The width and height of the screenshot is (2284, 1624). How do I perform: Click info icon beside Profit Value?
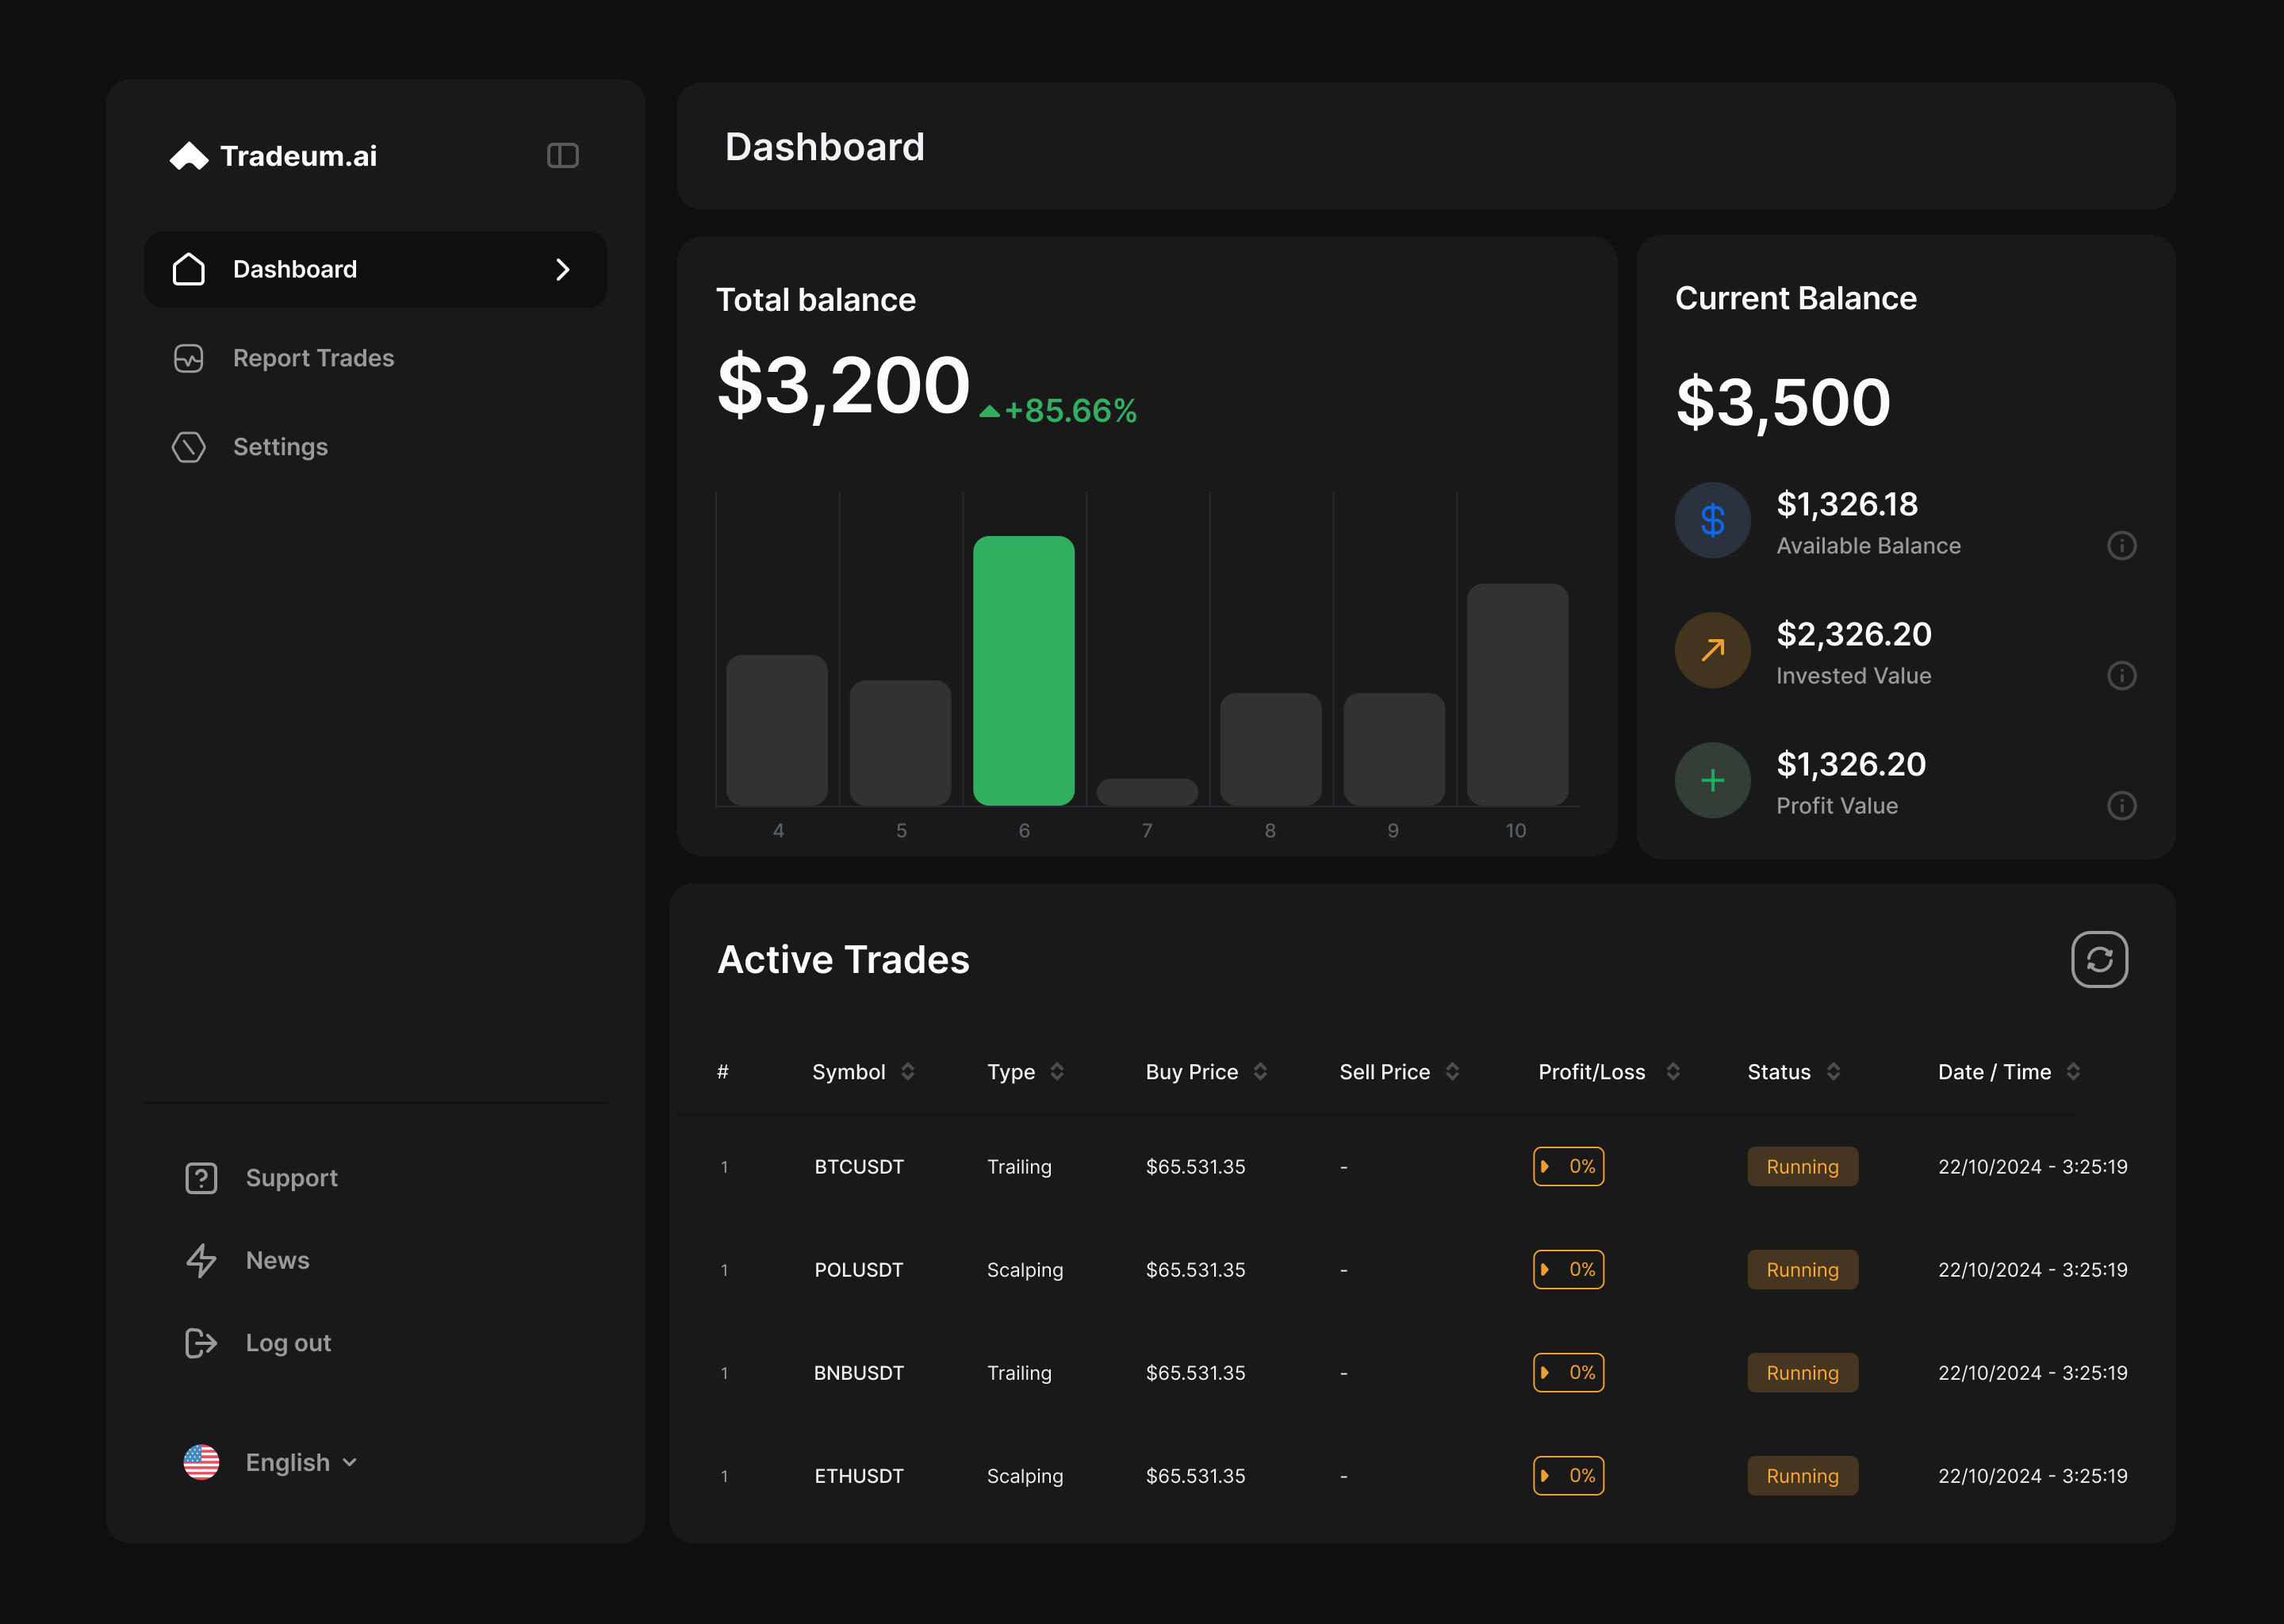click(2121, 806)
